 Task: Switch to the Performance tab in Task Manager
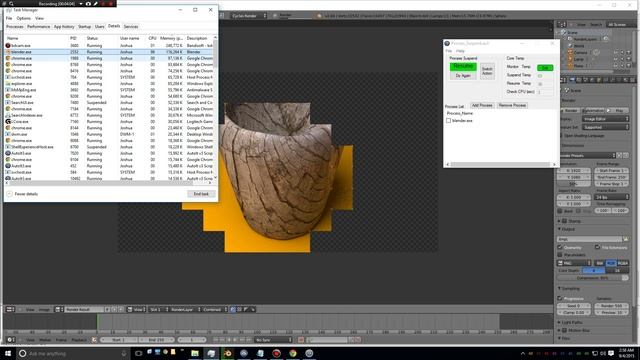click(x=38, y=27)
